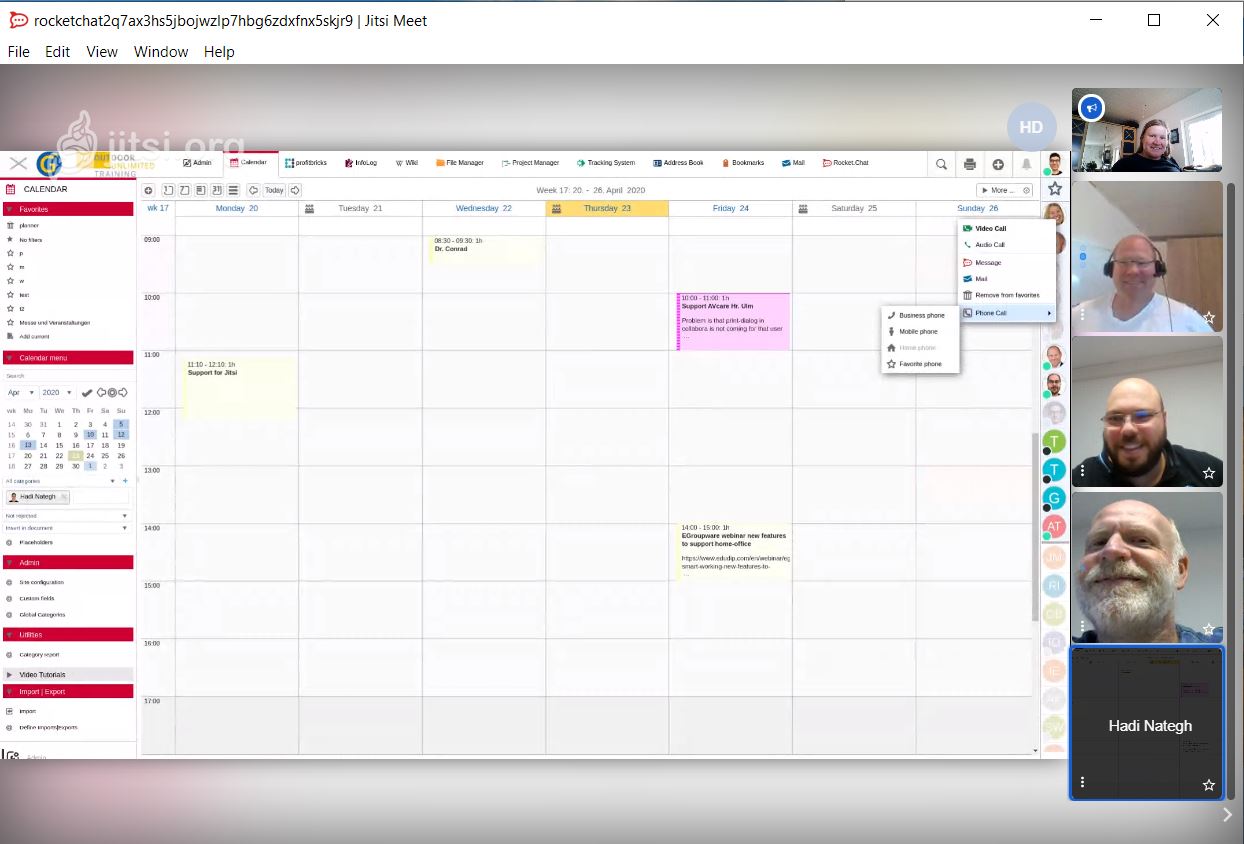Select the list view icon in calendar toolbar
This screenshot has width=1244, height=844.
click(x=233, y=190)
